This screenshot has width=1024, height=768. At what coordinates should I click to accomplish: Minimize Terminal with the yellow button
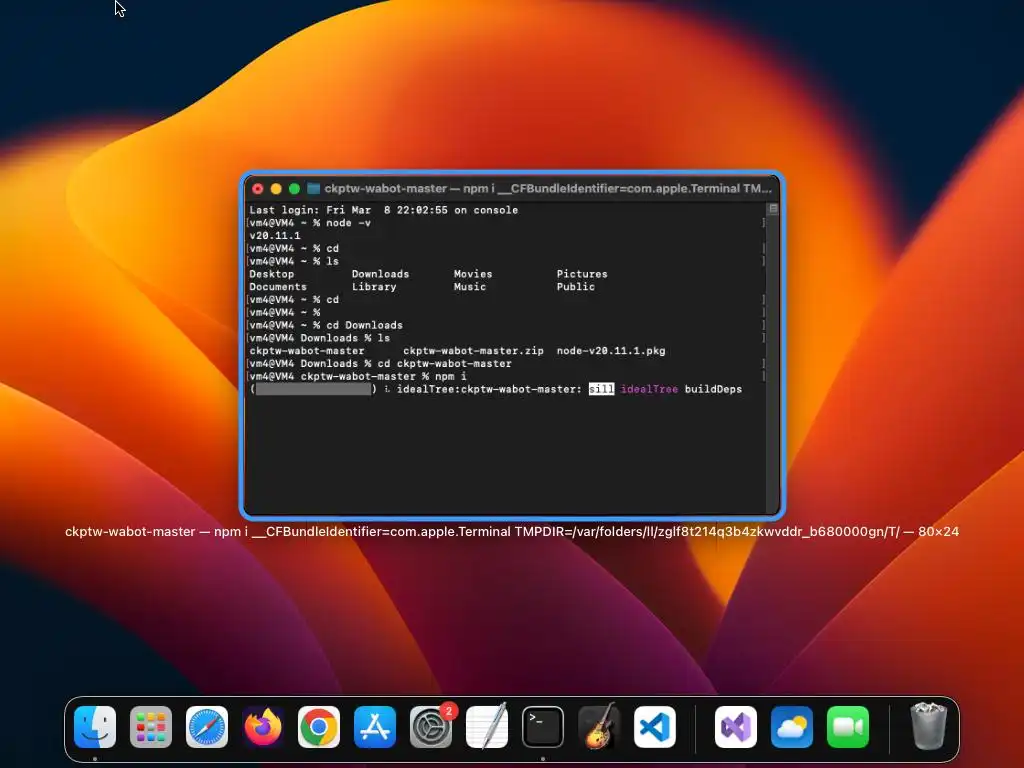point(276,189)
